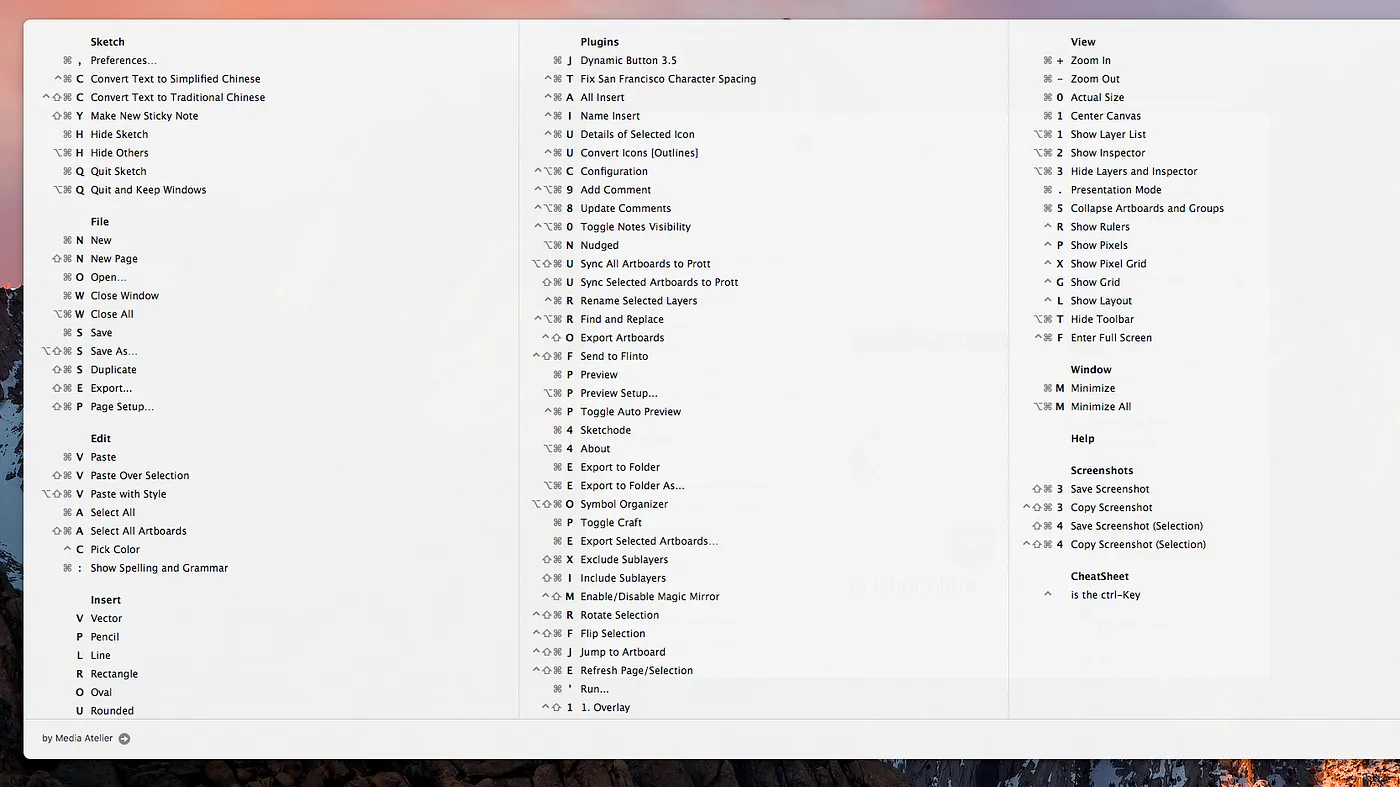Choose Enable/Disable Magic Mirror
This screenshot has height=787, width=1400.
point(650,597)
